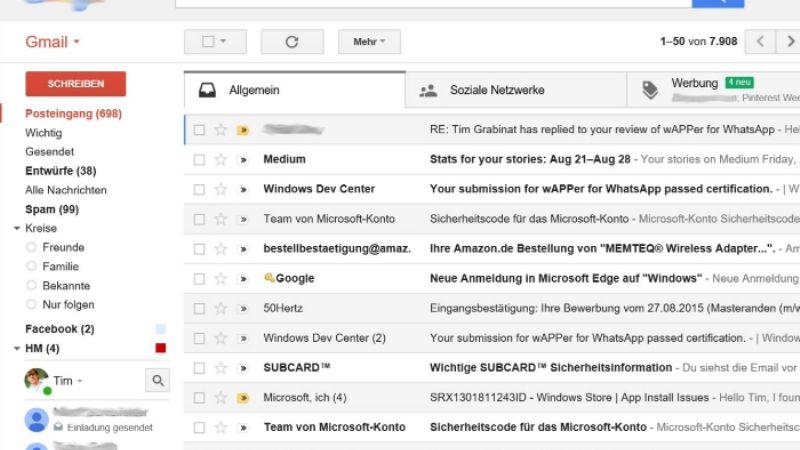Image resolution: width=800 pixels, height=450 pixels.
Task: Open the Entwürfe (38) folder
Action: (61, 171)
